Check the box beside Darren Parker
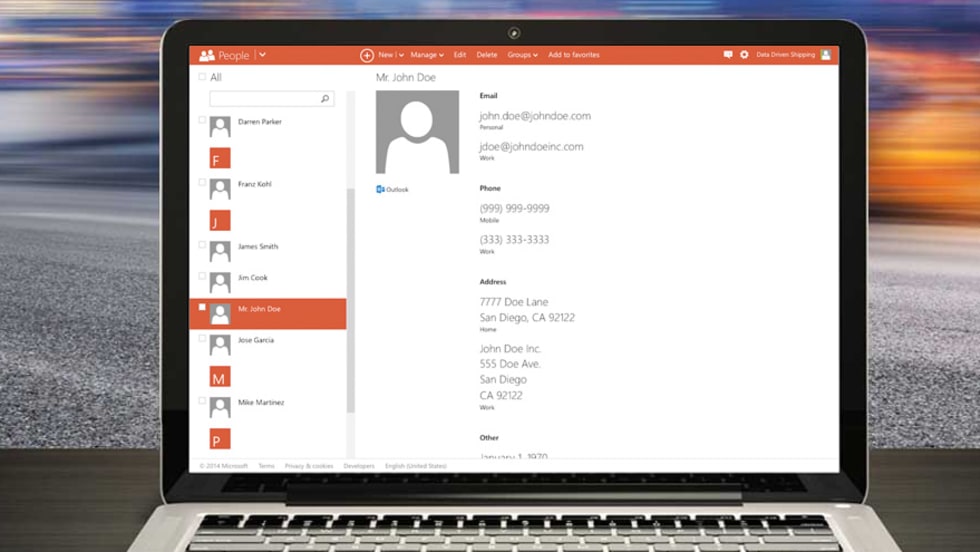 point(202,120)
